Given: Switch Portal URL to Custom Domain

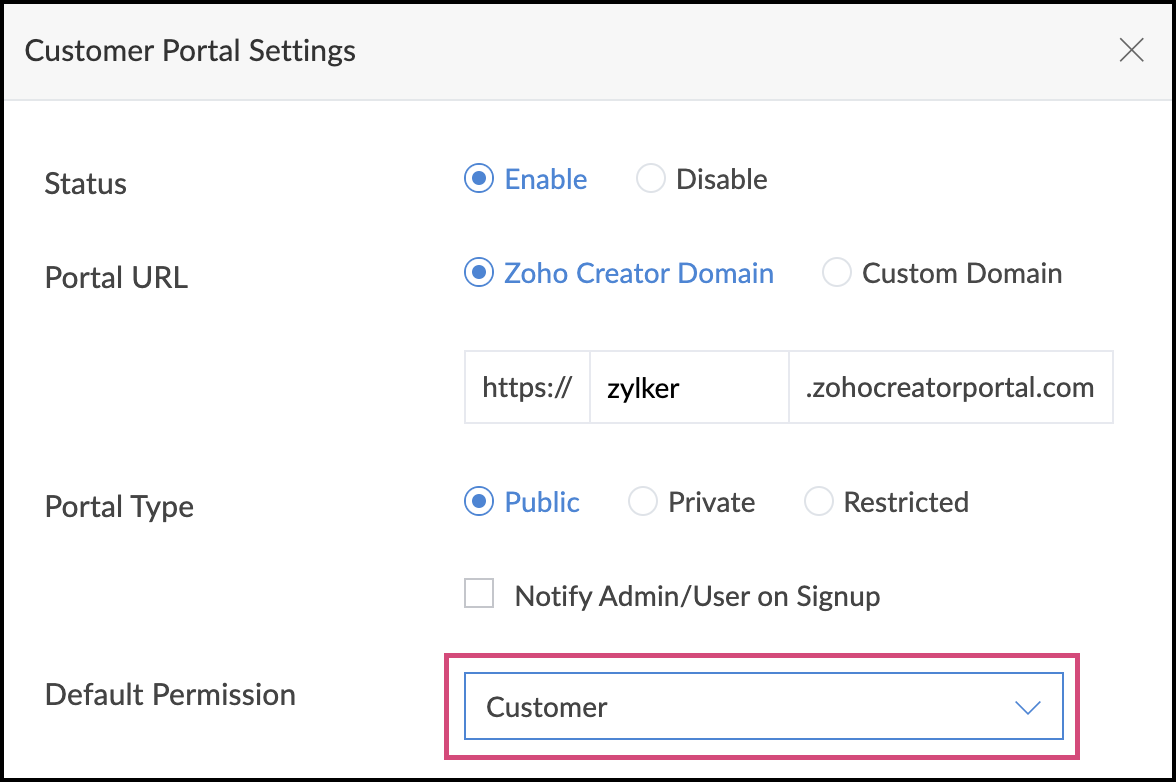Looking at the screenshot, I should click(837, 273).
